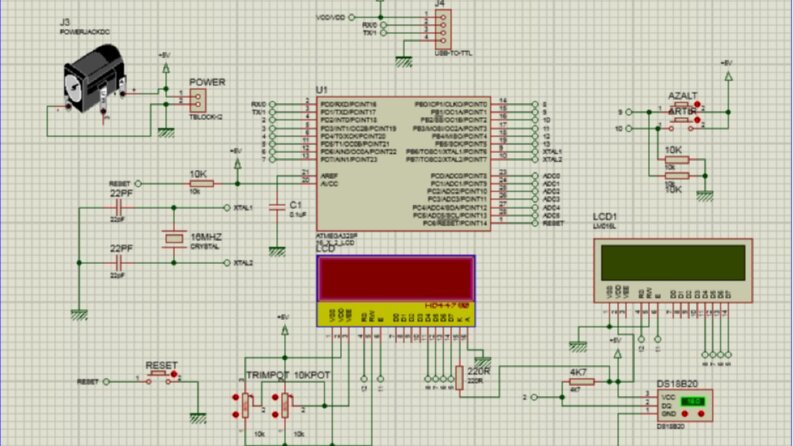Image resolution: width=793 pixels, height=446 pixels.
Task: Select the DS18B20 temperature sensor
Action: tap(685, 405)
